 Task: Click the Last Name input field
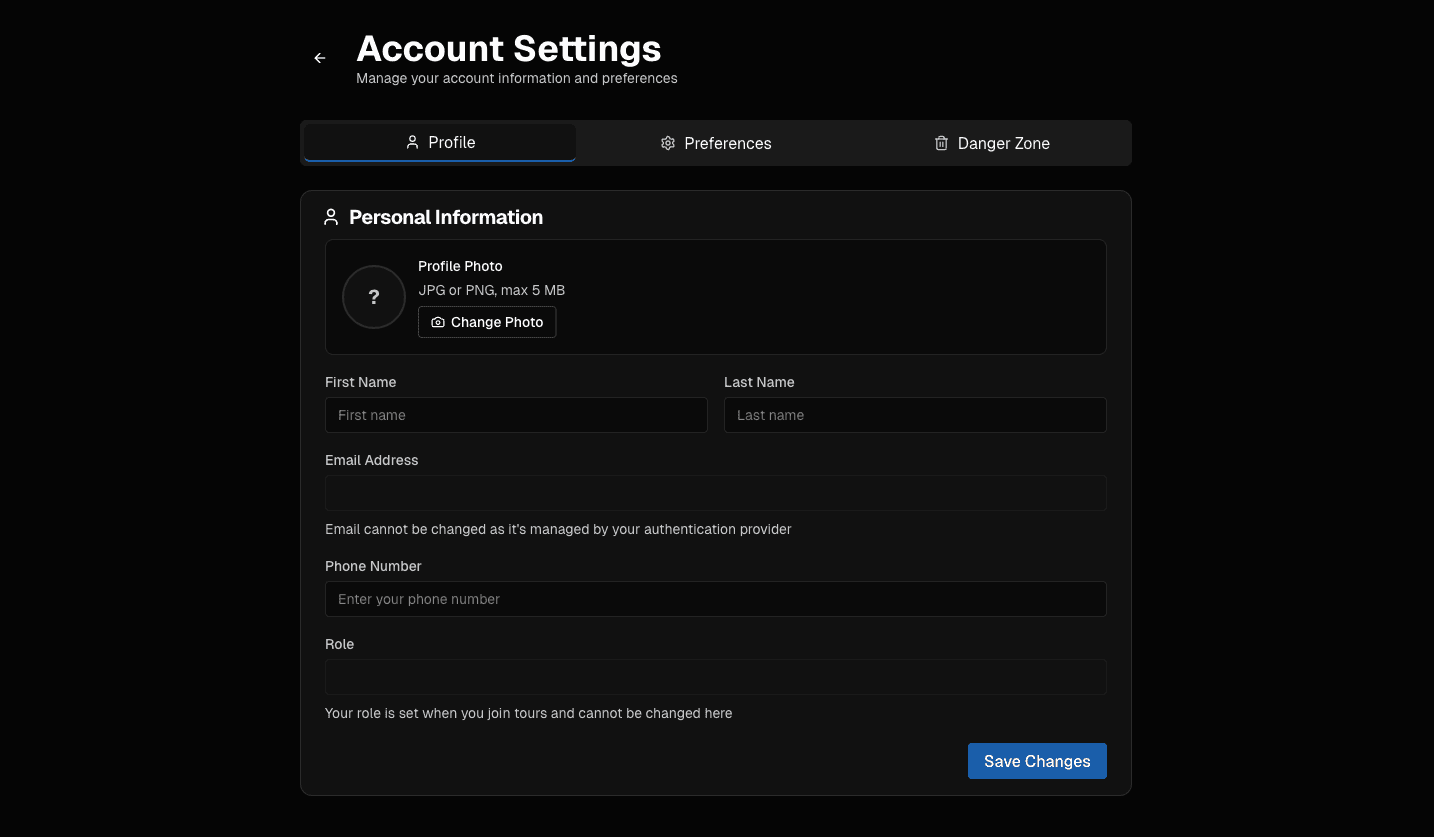point(915,415)
